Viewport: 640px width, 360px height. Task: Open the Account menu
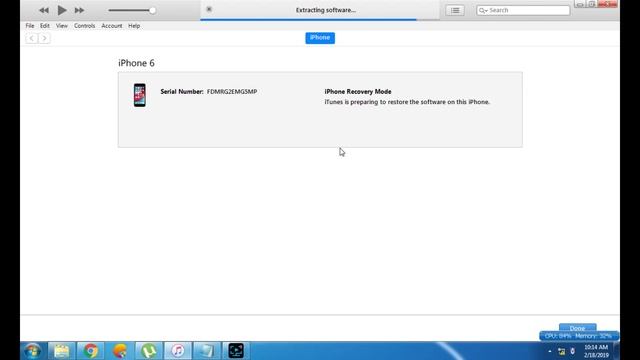click(111, 26)
